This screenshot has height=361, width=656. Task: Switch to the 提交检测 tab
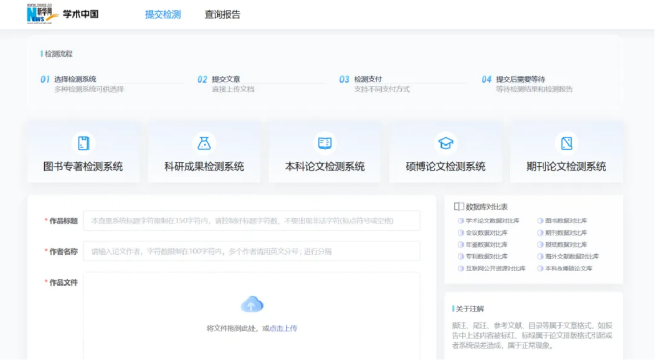163,15
